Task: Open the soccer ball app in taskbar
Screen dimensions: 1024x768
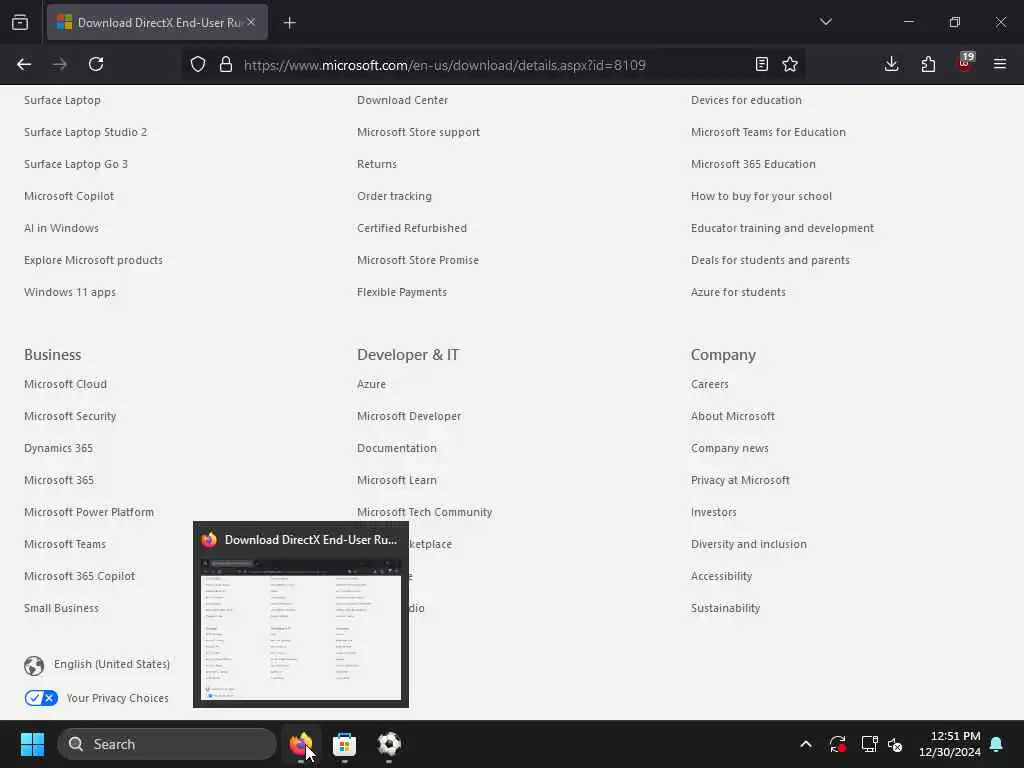Action: point(389,744)
